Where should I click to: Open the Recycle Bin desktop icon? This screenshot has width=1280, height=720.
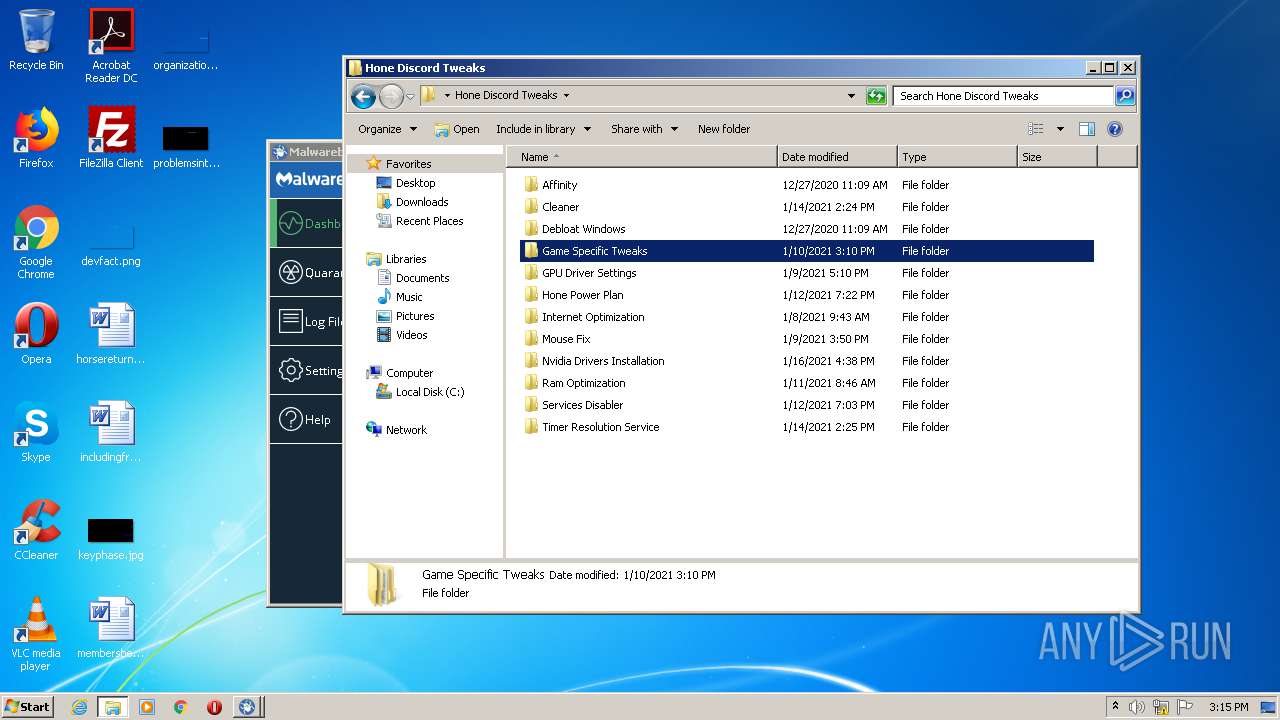tap(36, 40)
